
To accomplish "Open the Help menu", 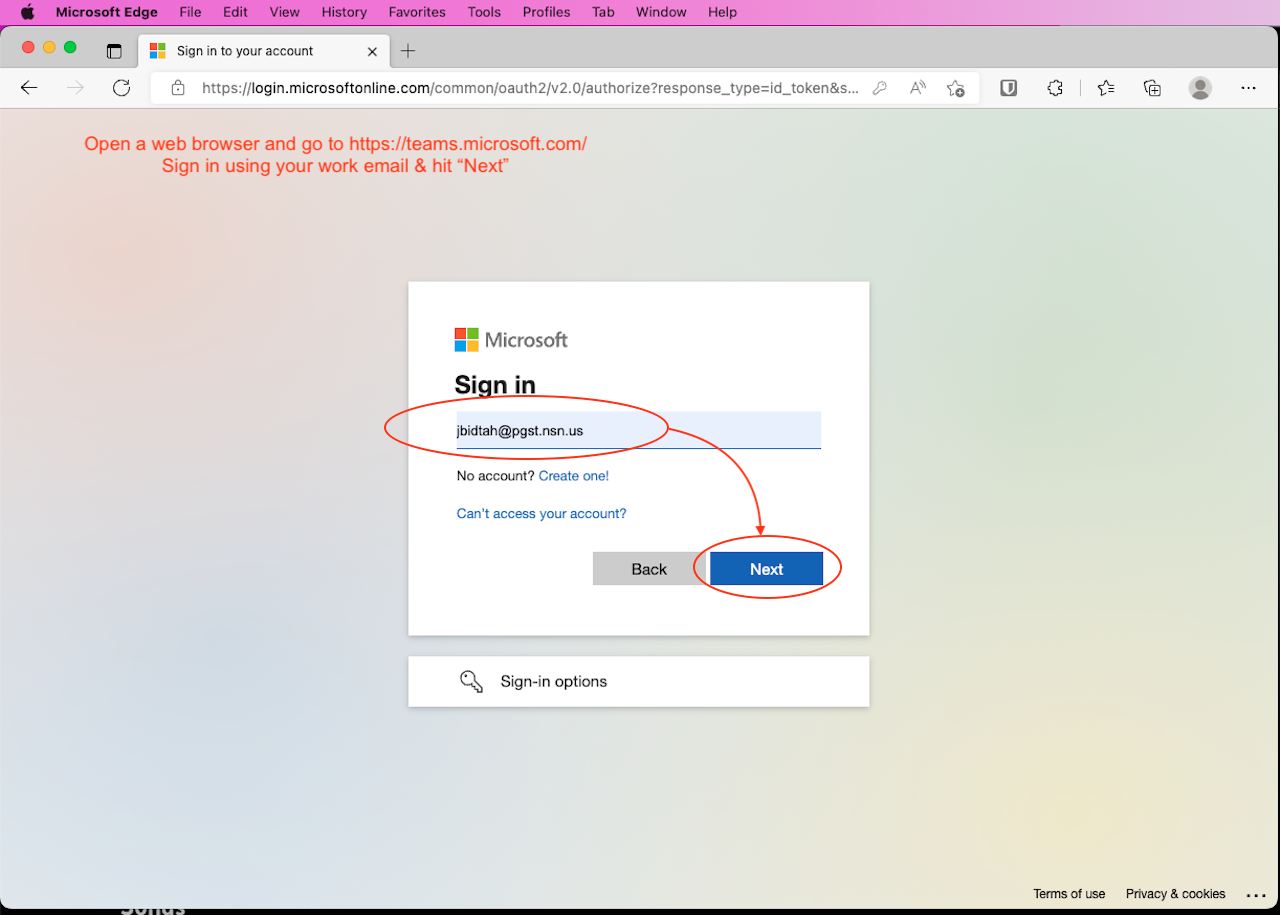I will (722, 12).
